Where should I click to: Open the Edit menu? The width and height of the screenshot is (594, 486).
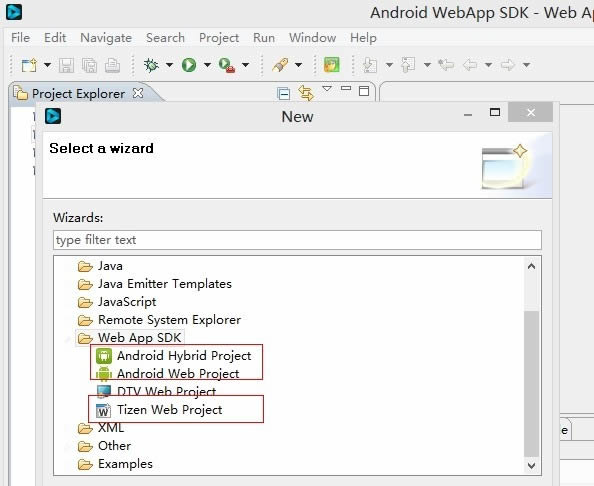(55, 38)
